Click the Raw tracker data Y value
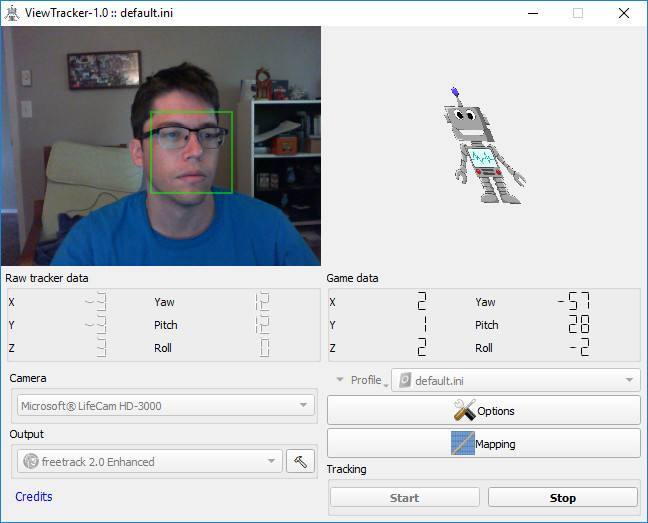This screenshot has width=648, height=523. pyautogui.click(x=95, y=325)
